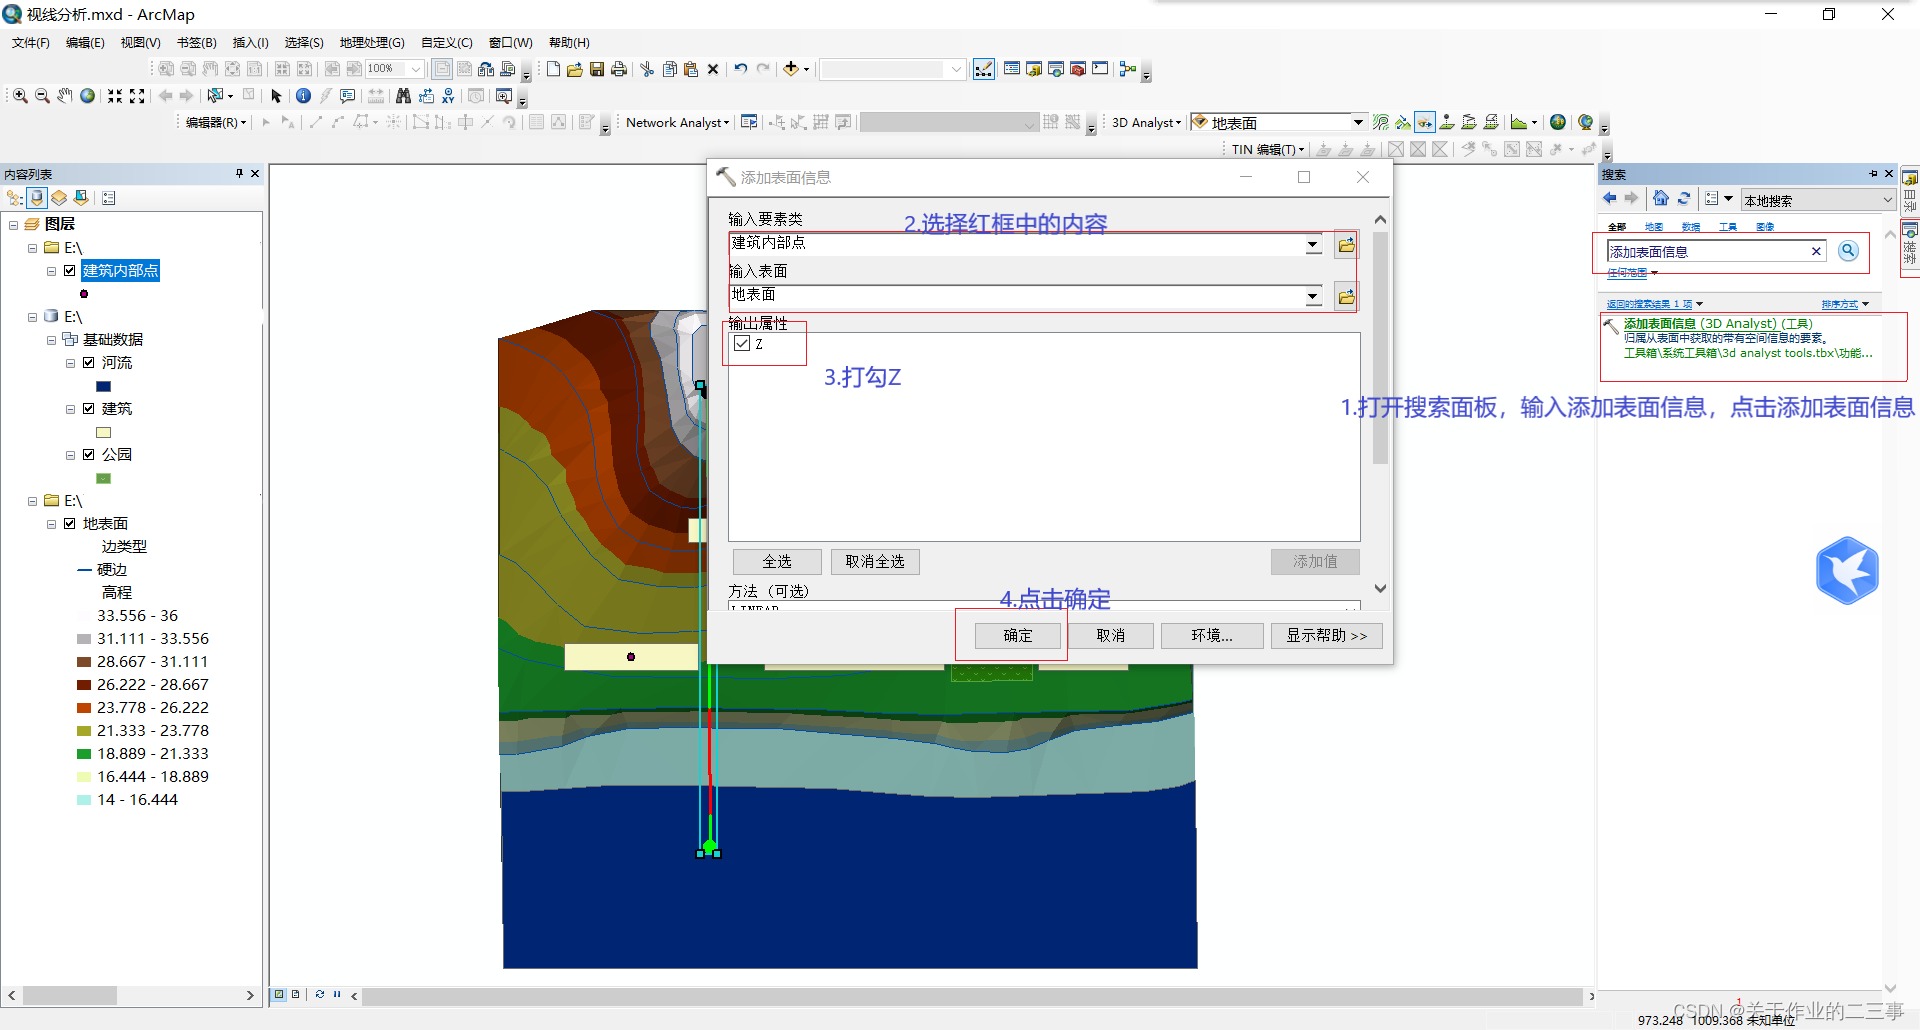
Task: Open the 视图(V) menu
Action: coord(140,42)
